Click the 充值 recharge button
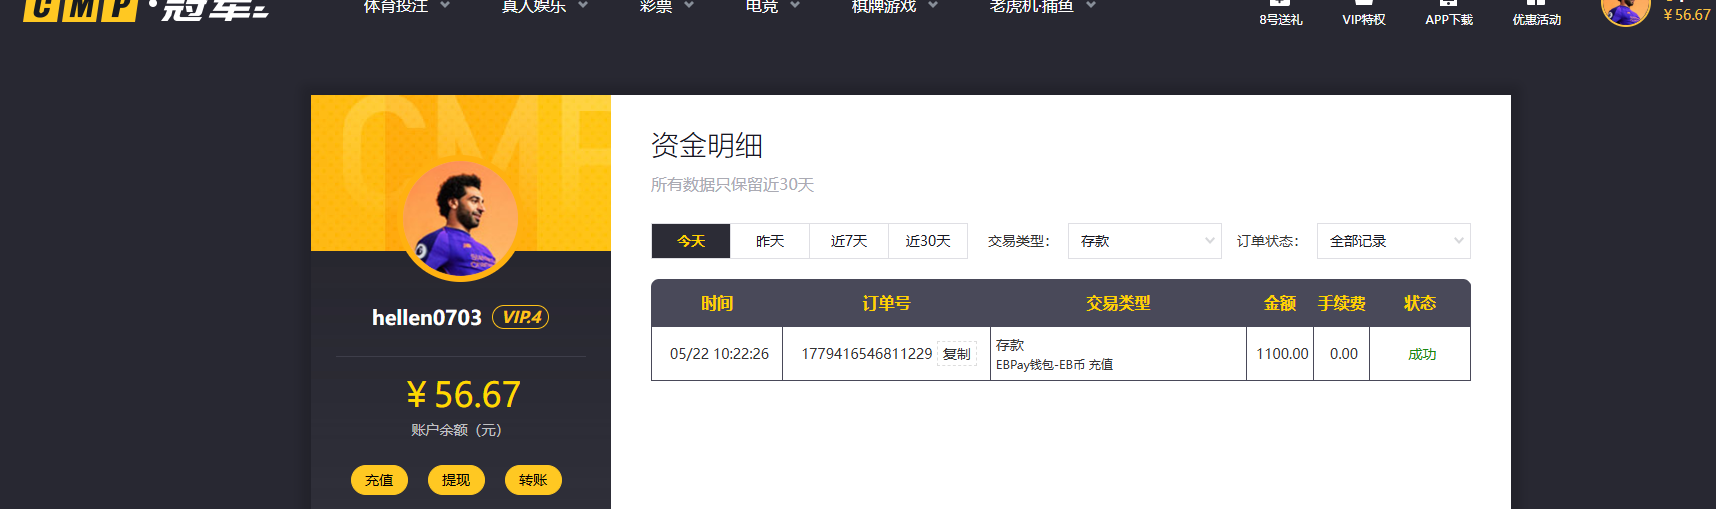This screenshot has width=1716, height=509. 379,480
